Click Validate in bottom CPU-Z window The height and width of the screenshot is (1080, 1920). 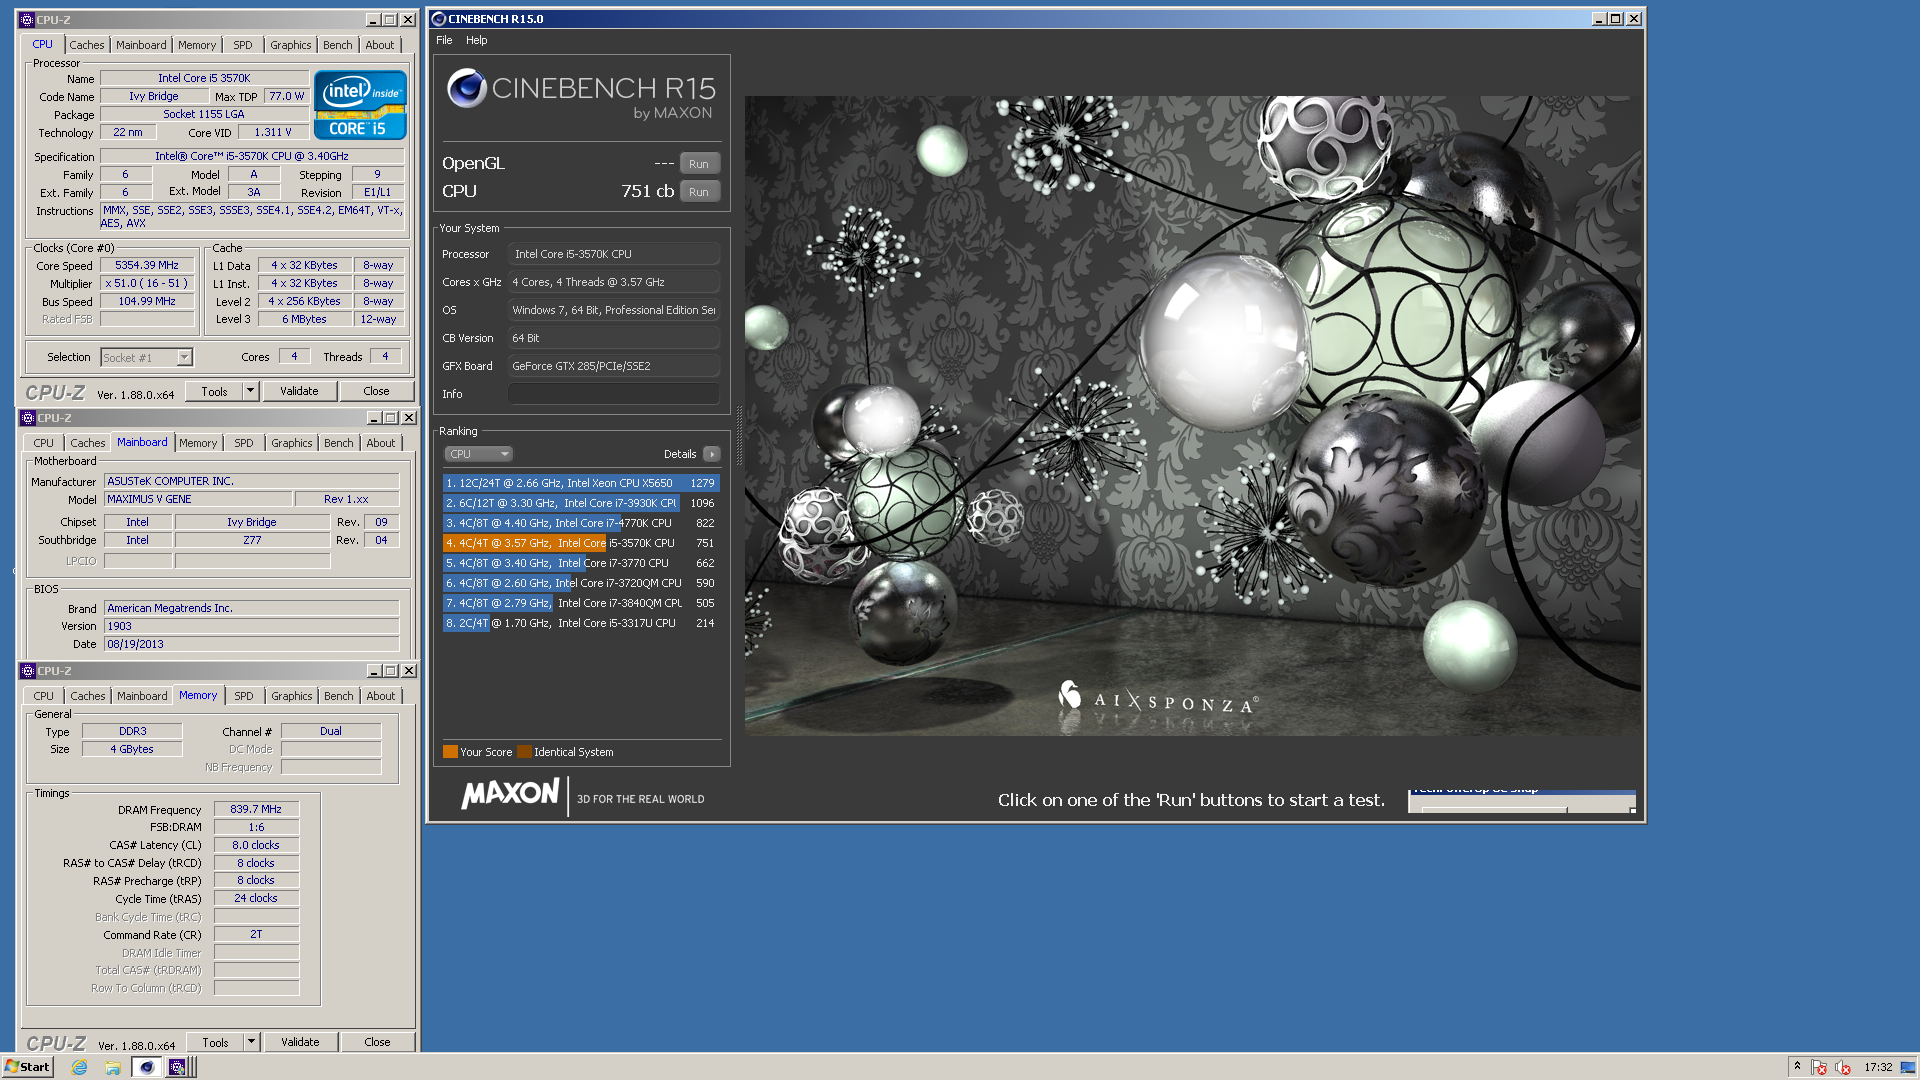coord(300,1042)
